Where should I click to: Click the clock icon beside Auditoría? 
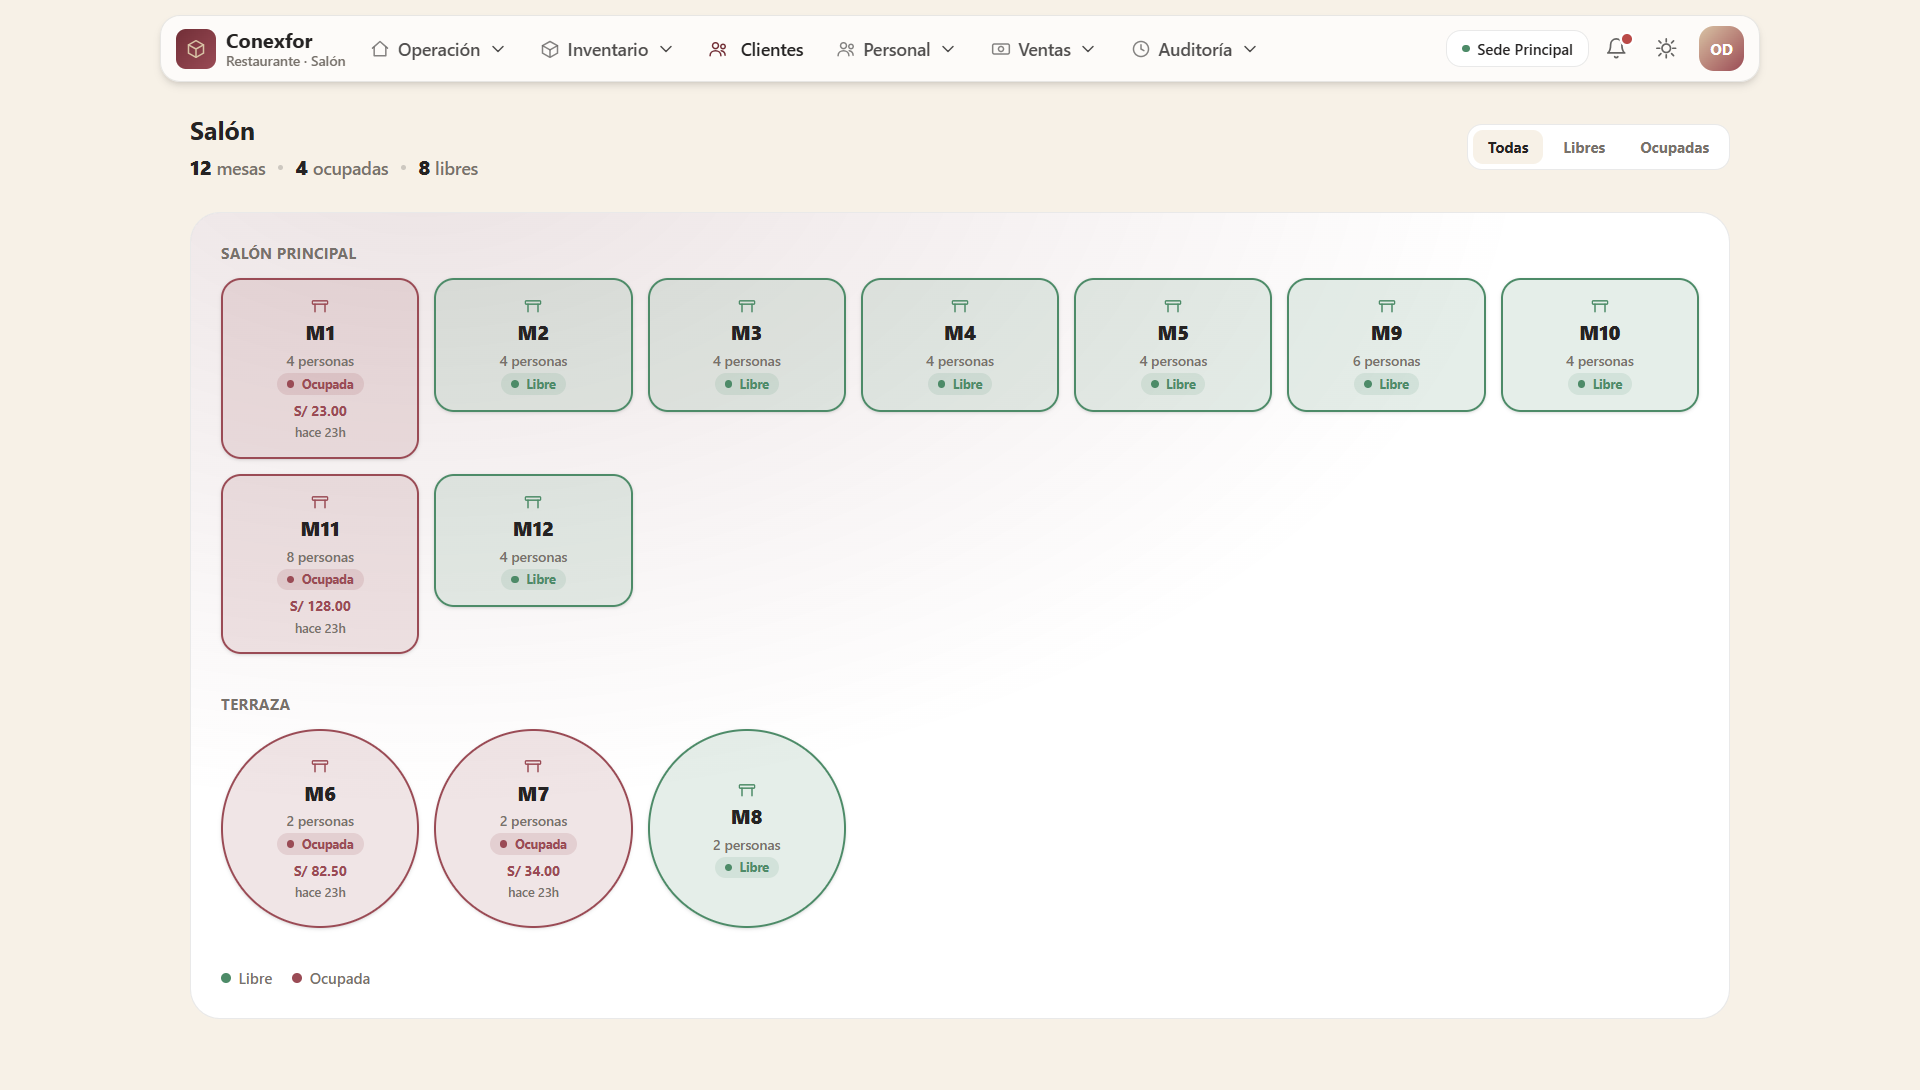(x=1141, y=49)
